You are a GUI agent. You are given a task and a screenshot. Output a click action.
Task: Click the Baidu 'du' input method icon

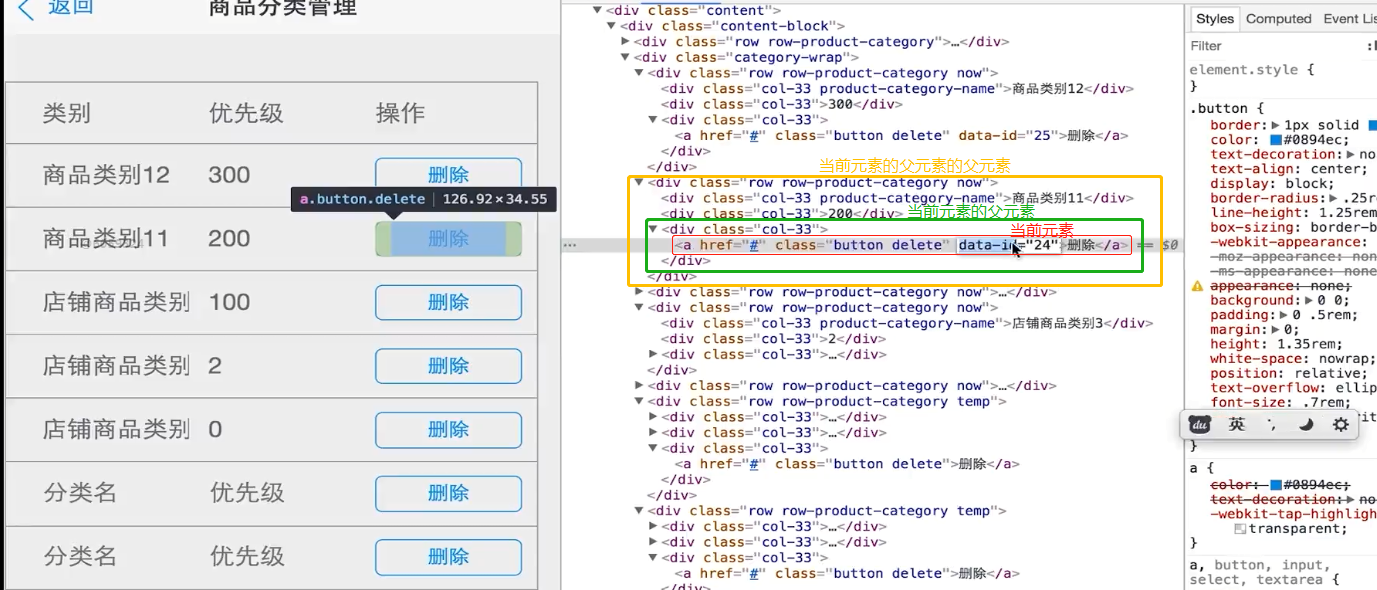click(x=1199, y=424)
